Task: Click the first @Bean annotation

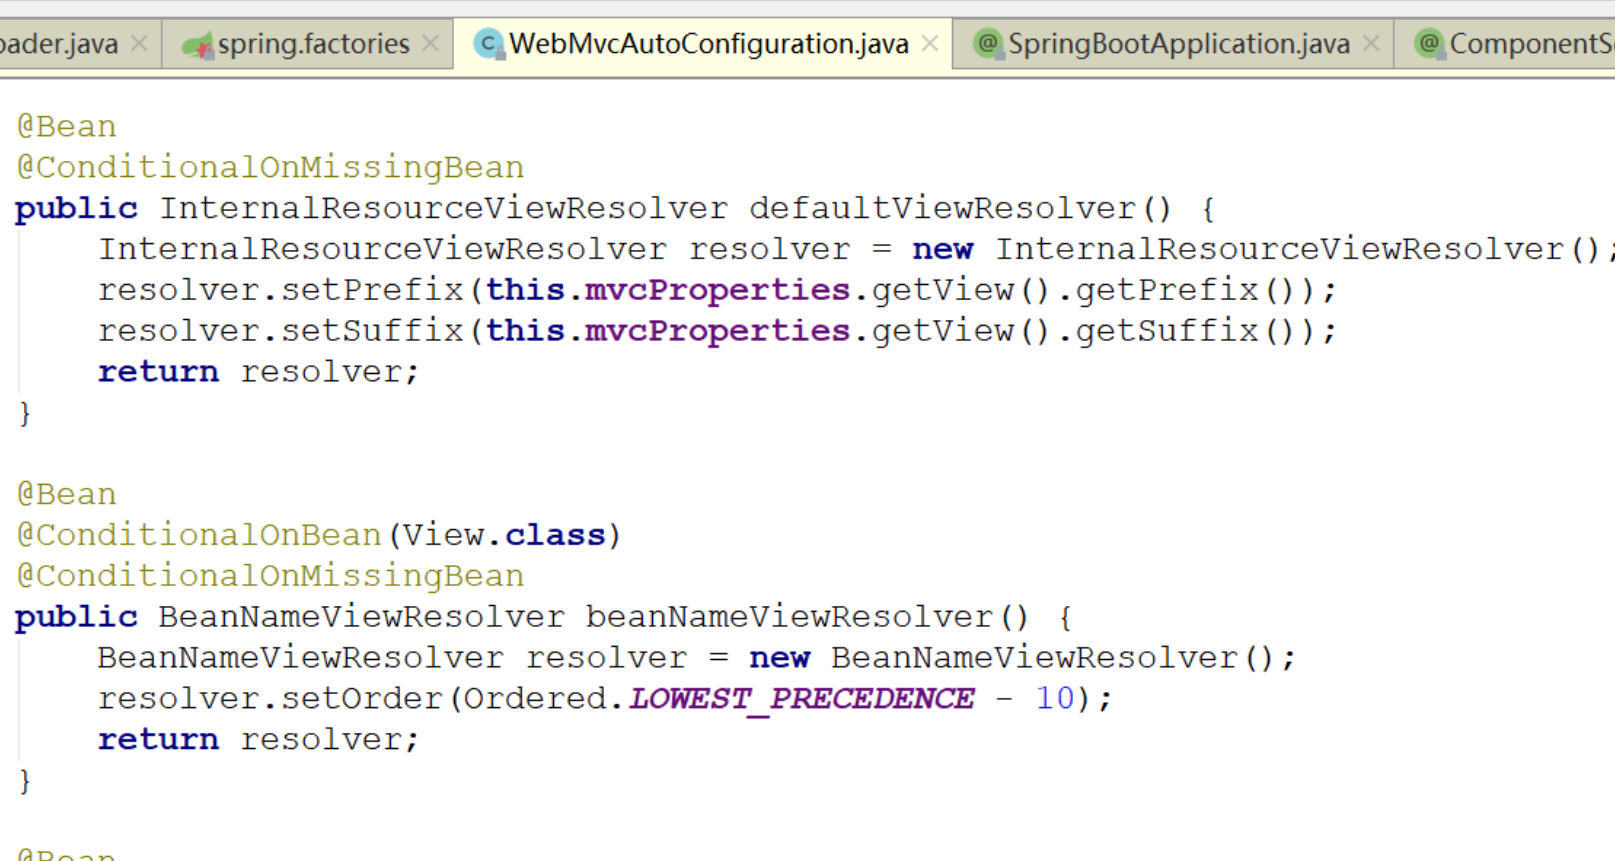Action: [x=66, y=127]
